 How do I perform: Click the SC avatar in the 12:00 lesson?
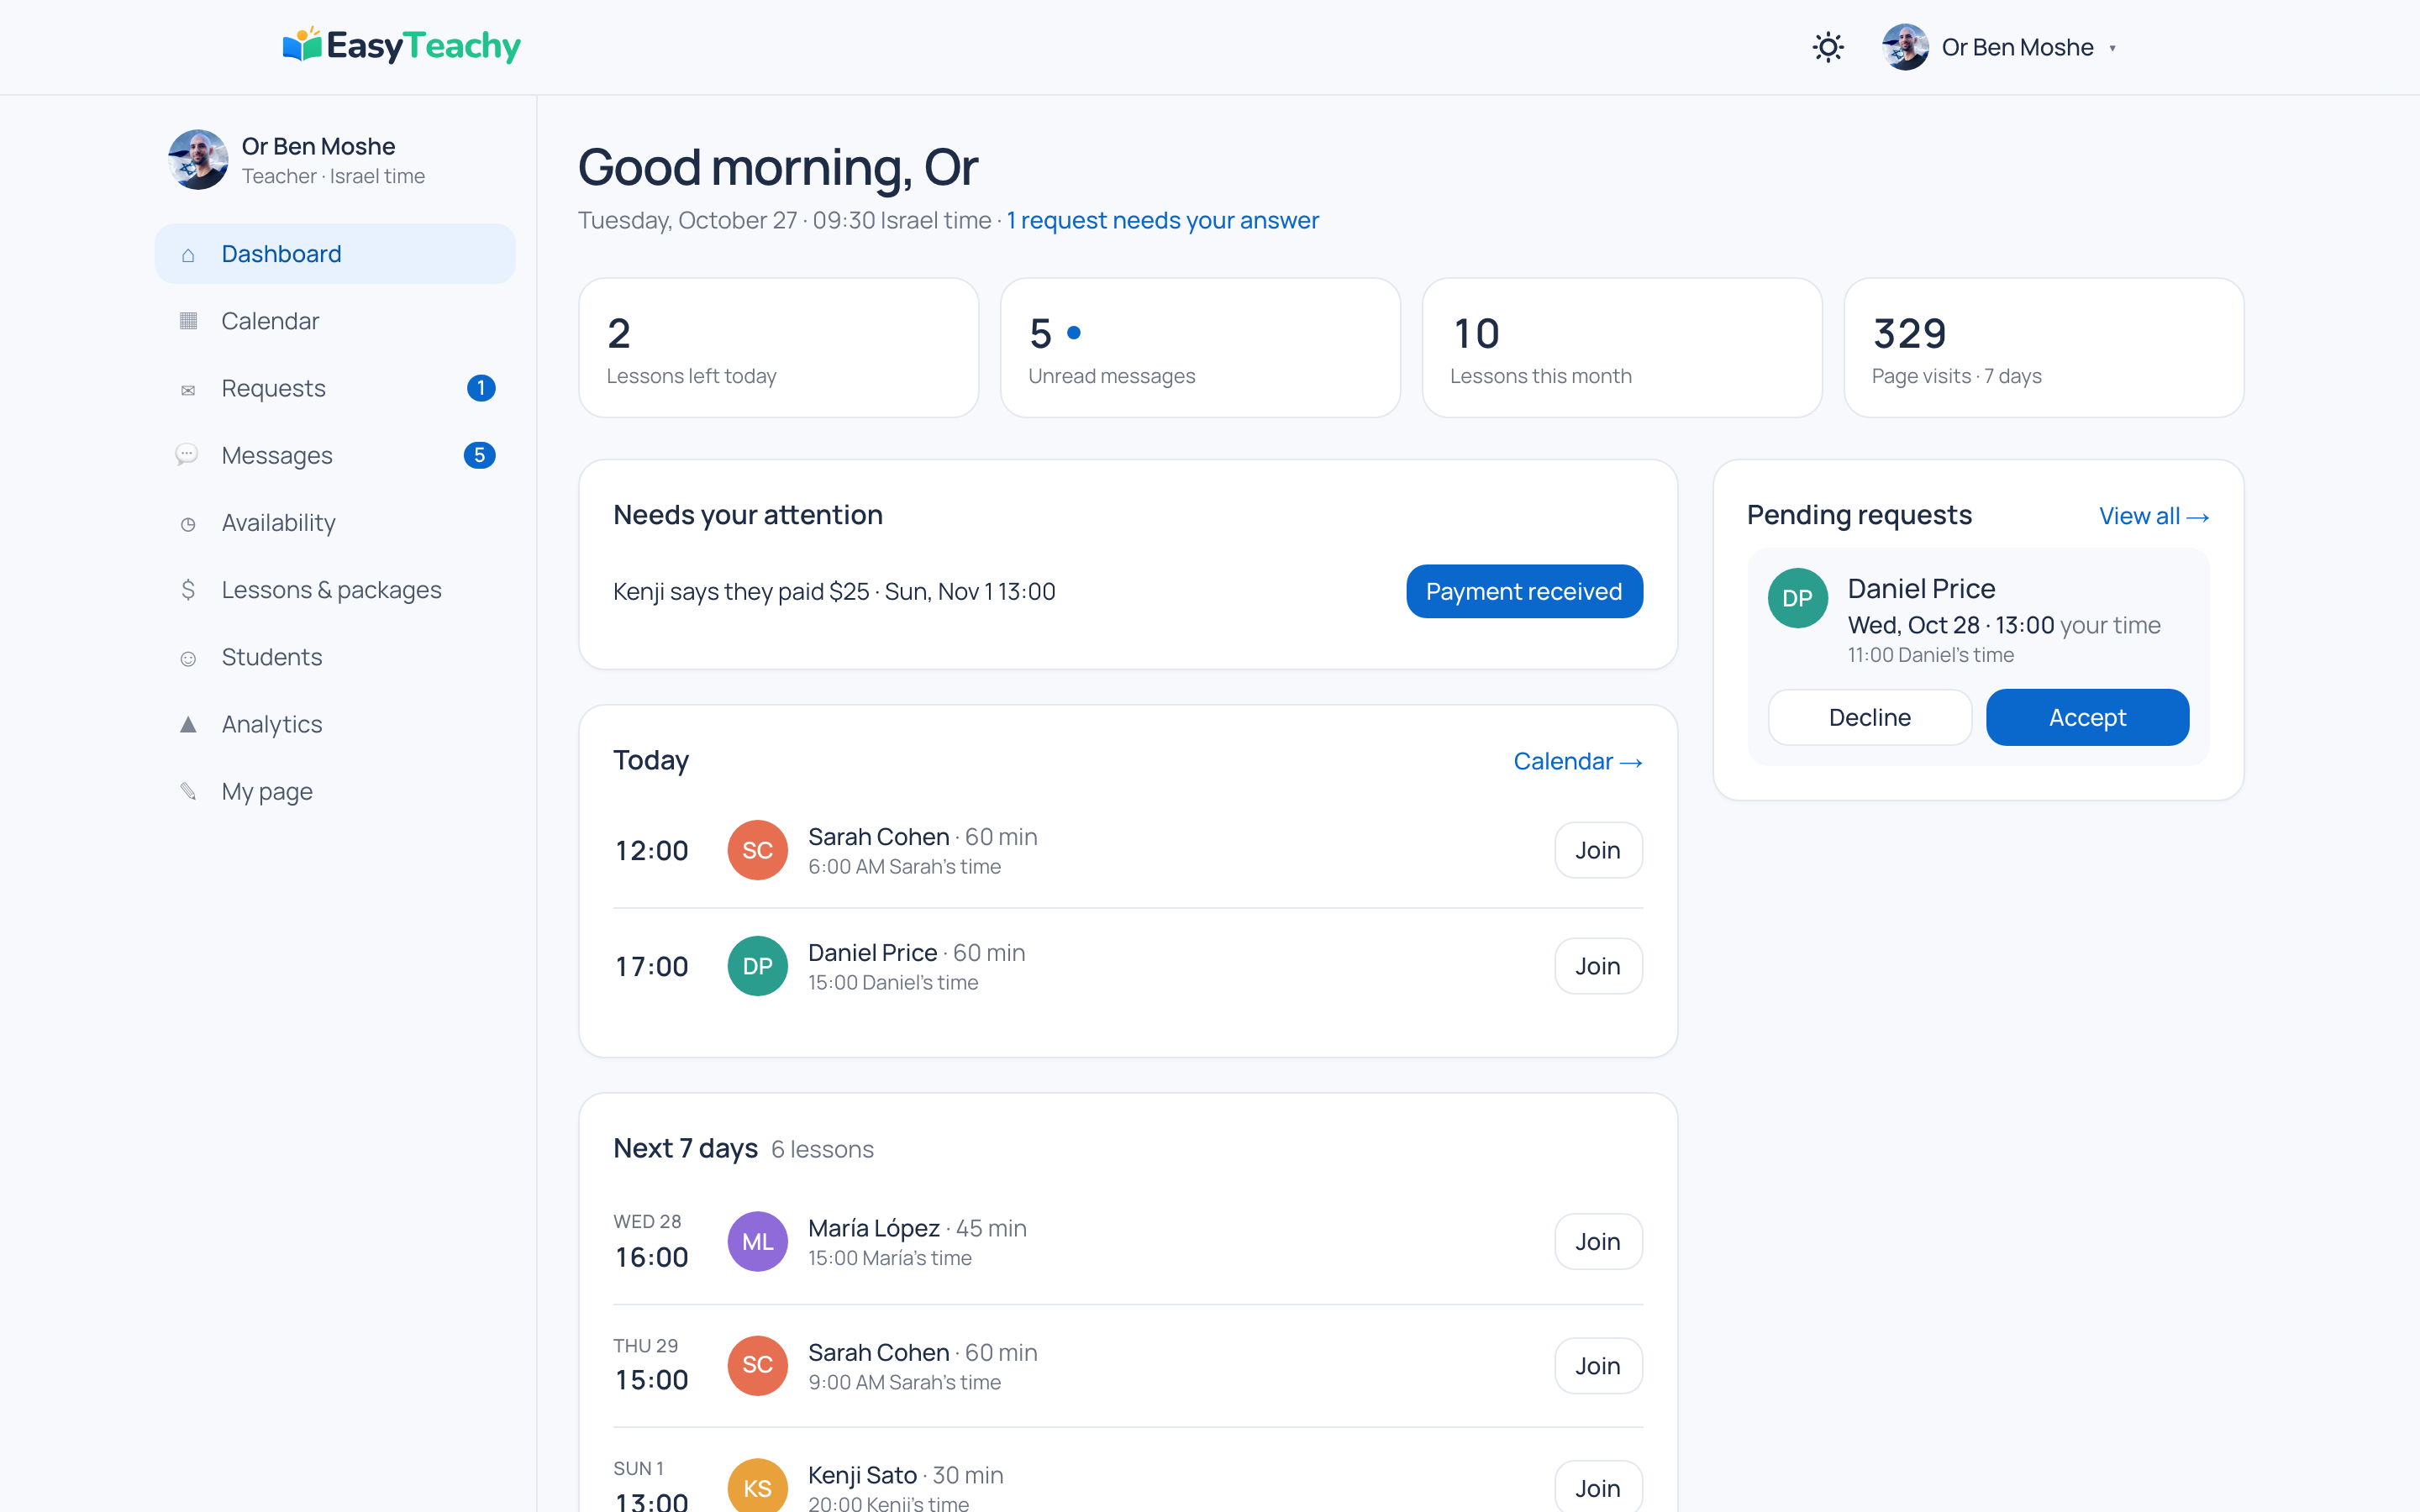click(757, 850)
